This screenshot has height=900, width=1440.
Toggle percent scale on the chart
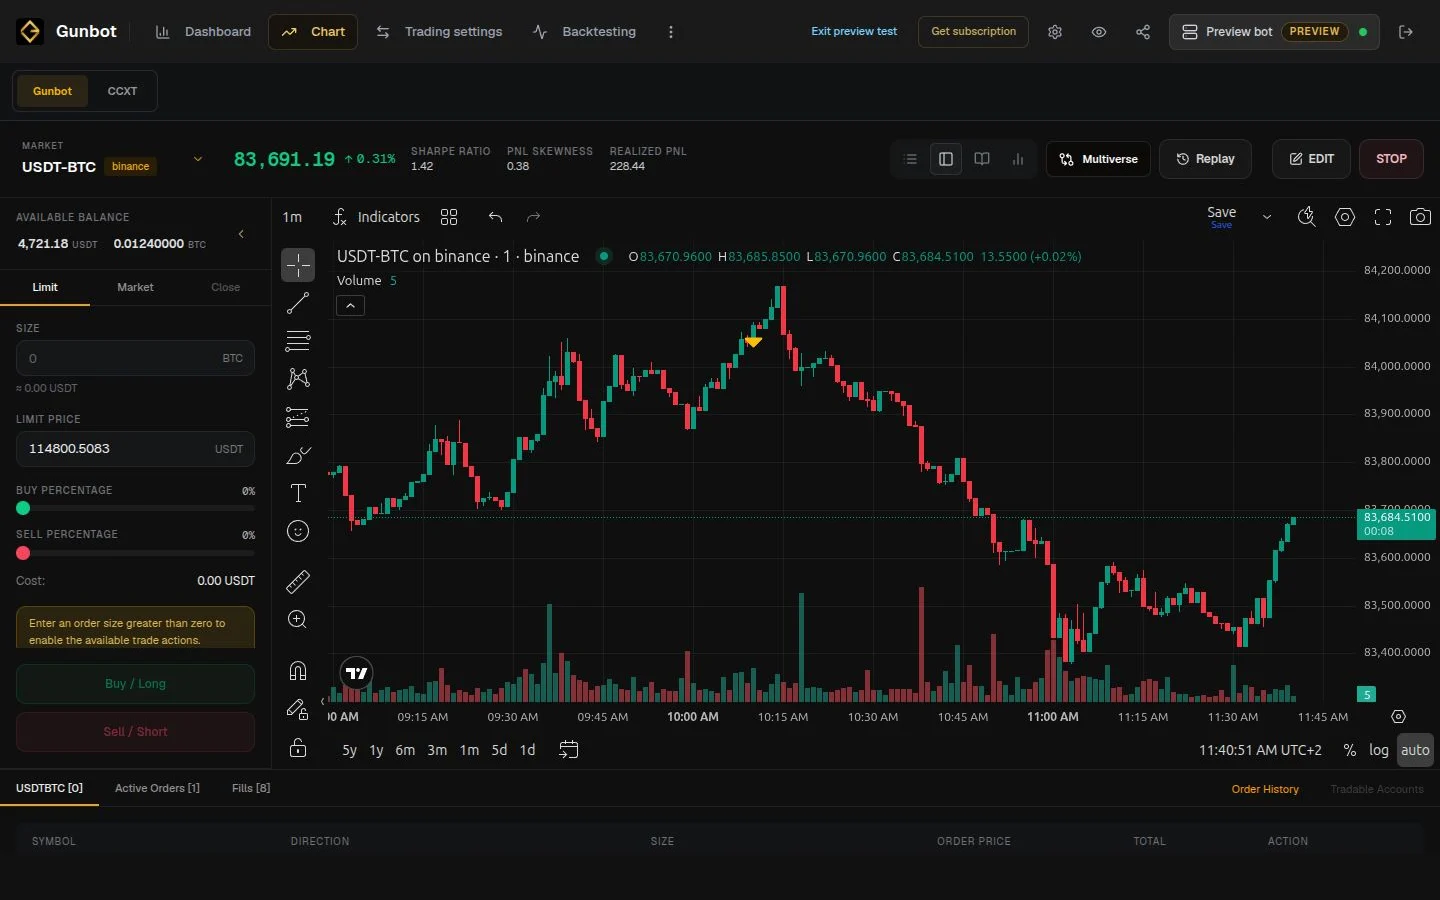[1350, 750]
